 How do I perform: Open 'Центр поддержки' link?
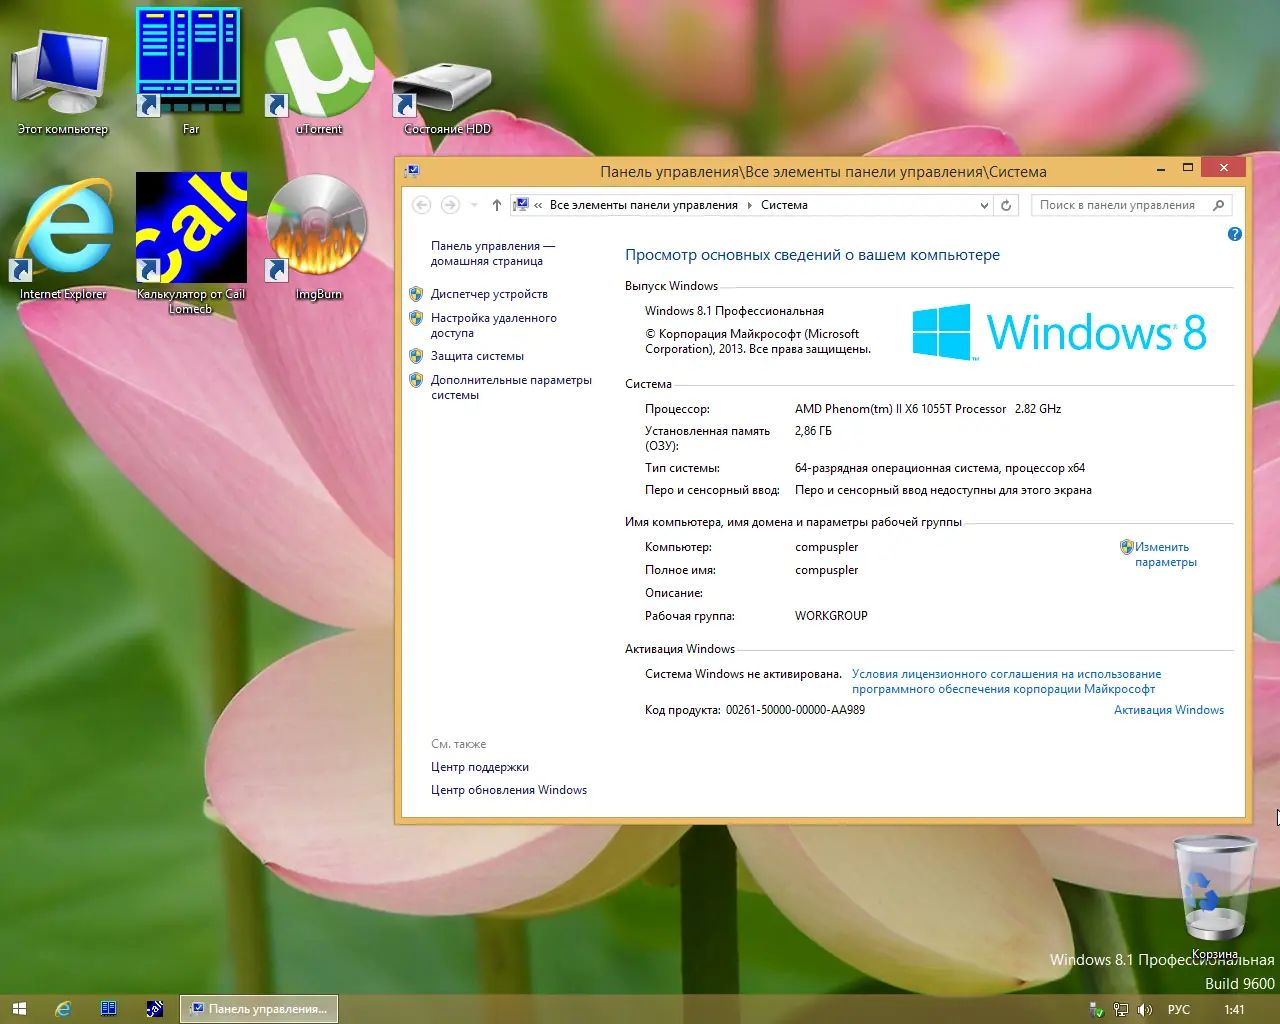[x=480, y=767]
